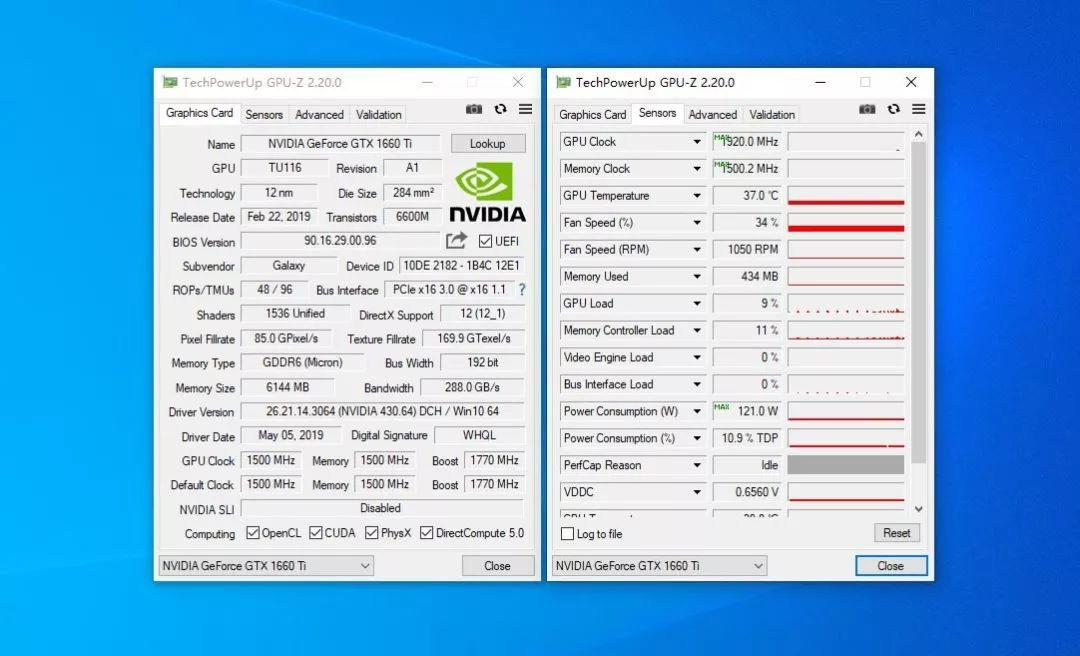This screenshot has height=656, width=1080.
Task: Click the Bandwidth value 288.0 GB/s
Action: pyautogui.click(x=472, y=387)
